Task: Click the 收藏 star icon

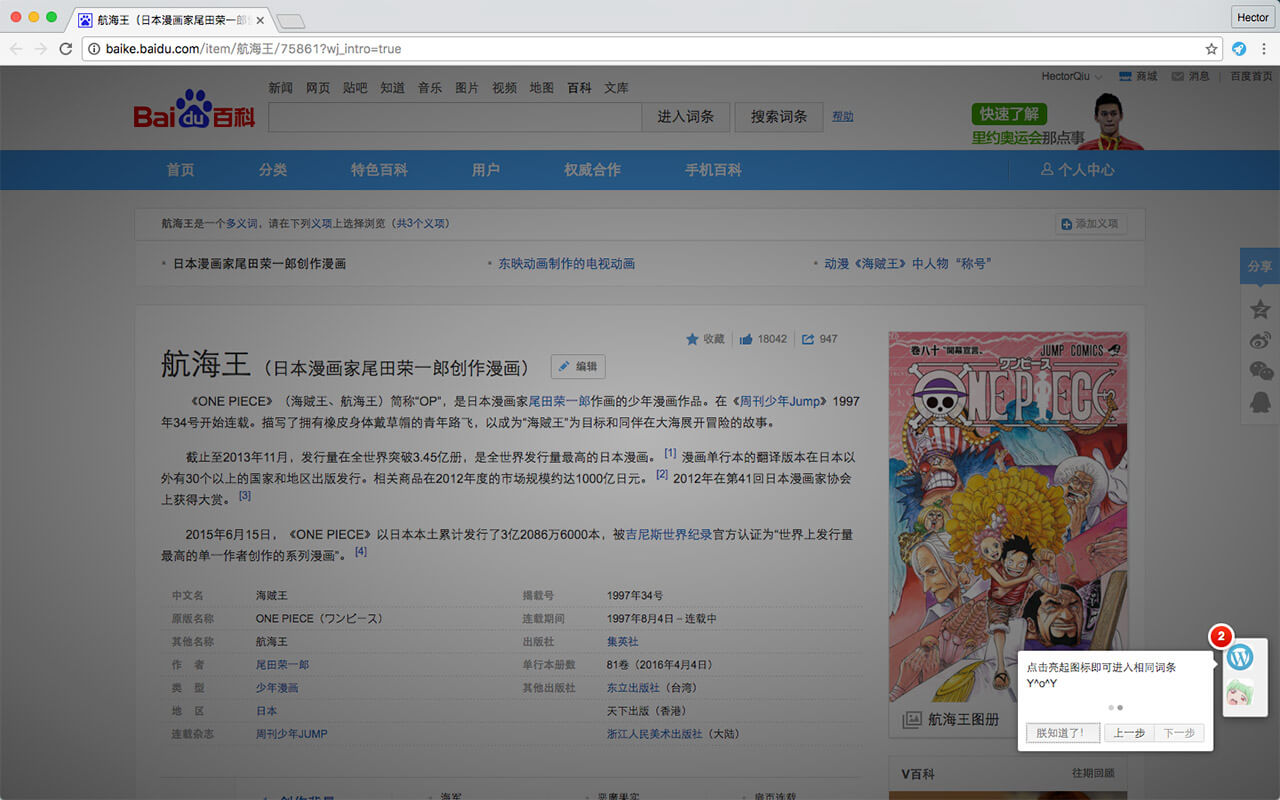Action: [x=692, y=339]
